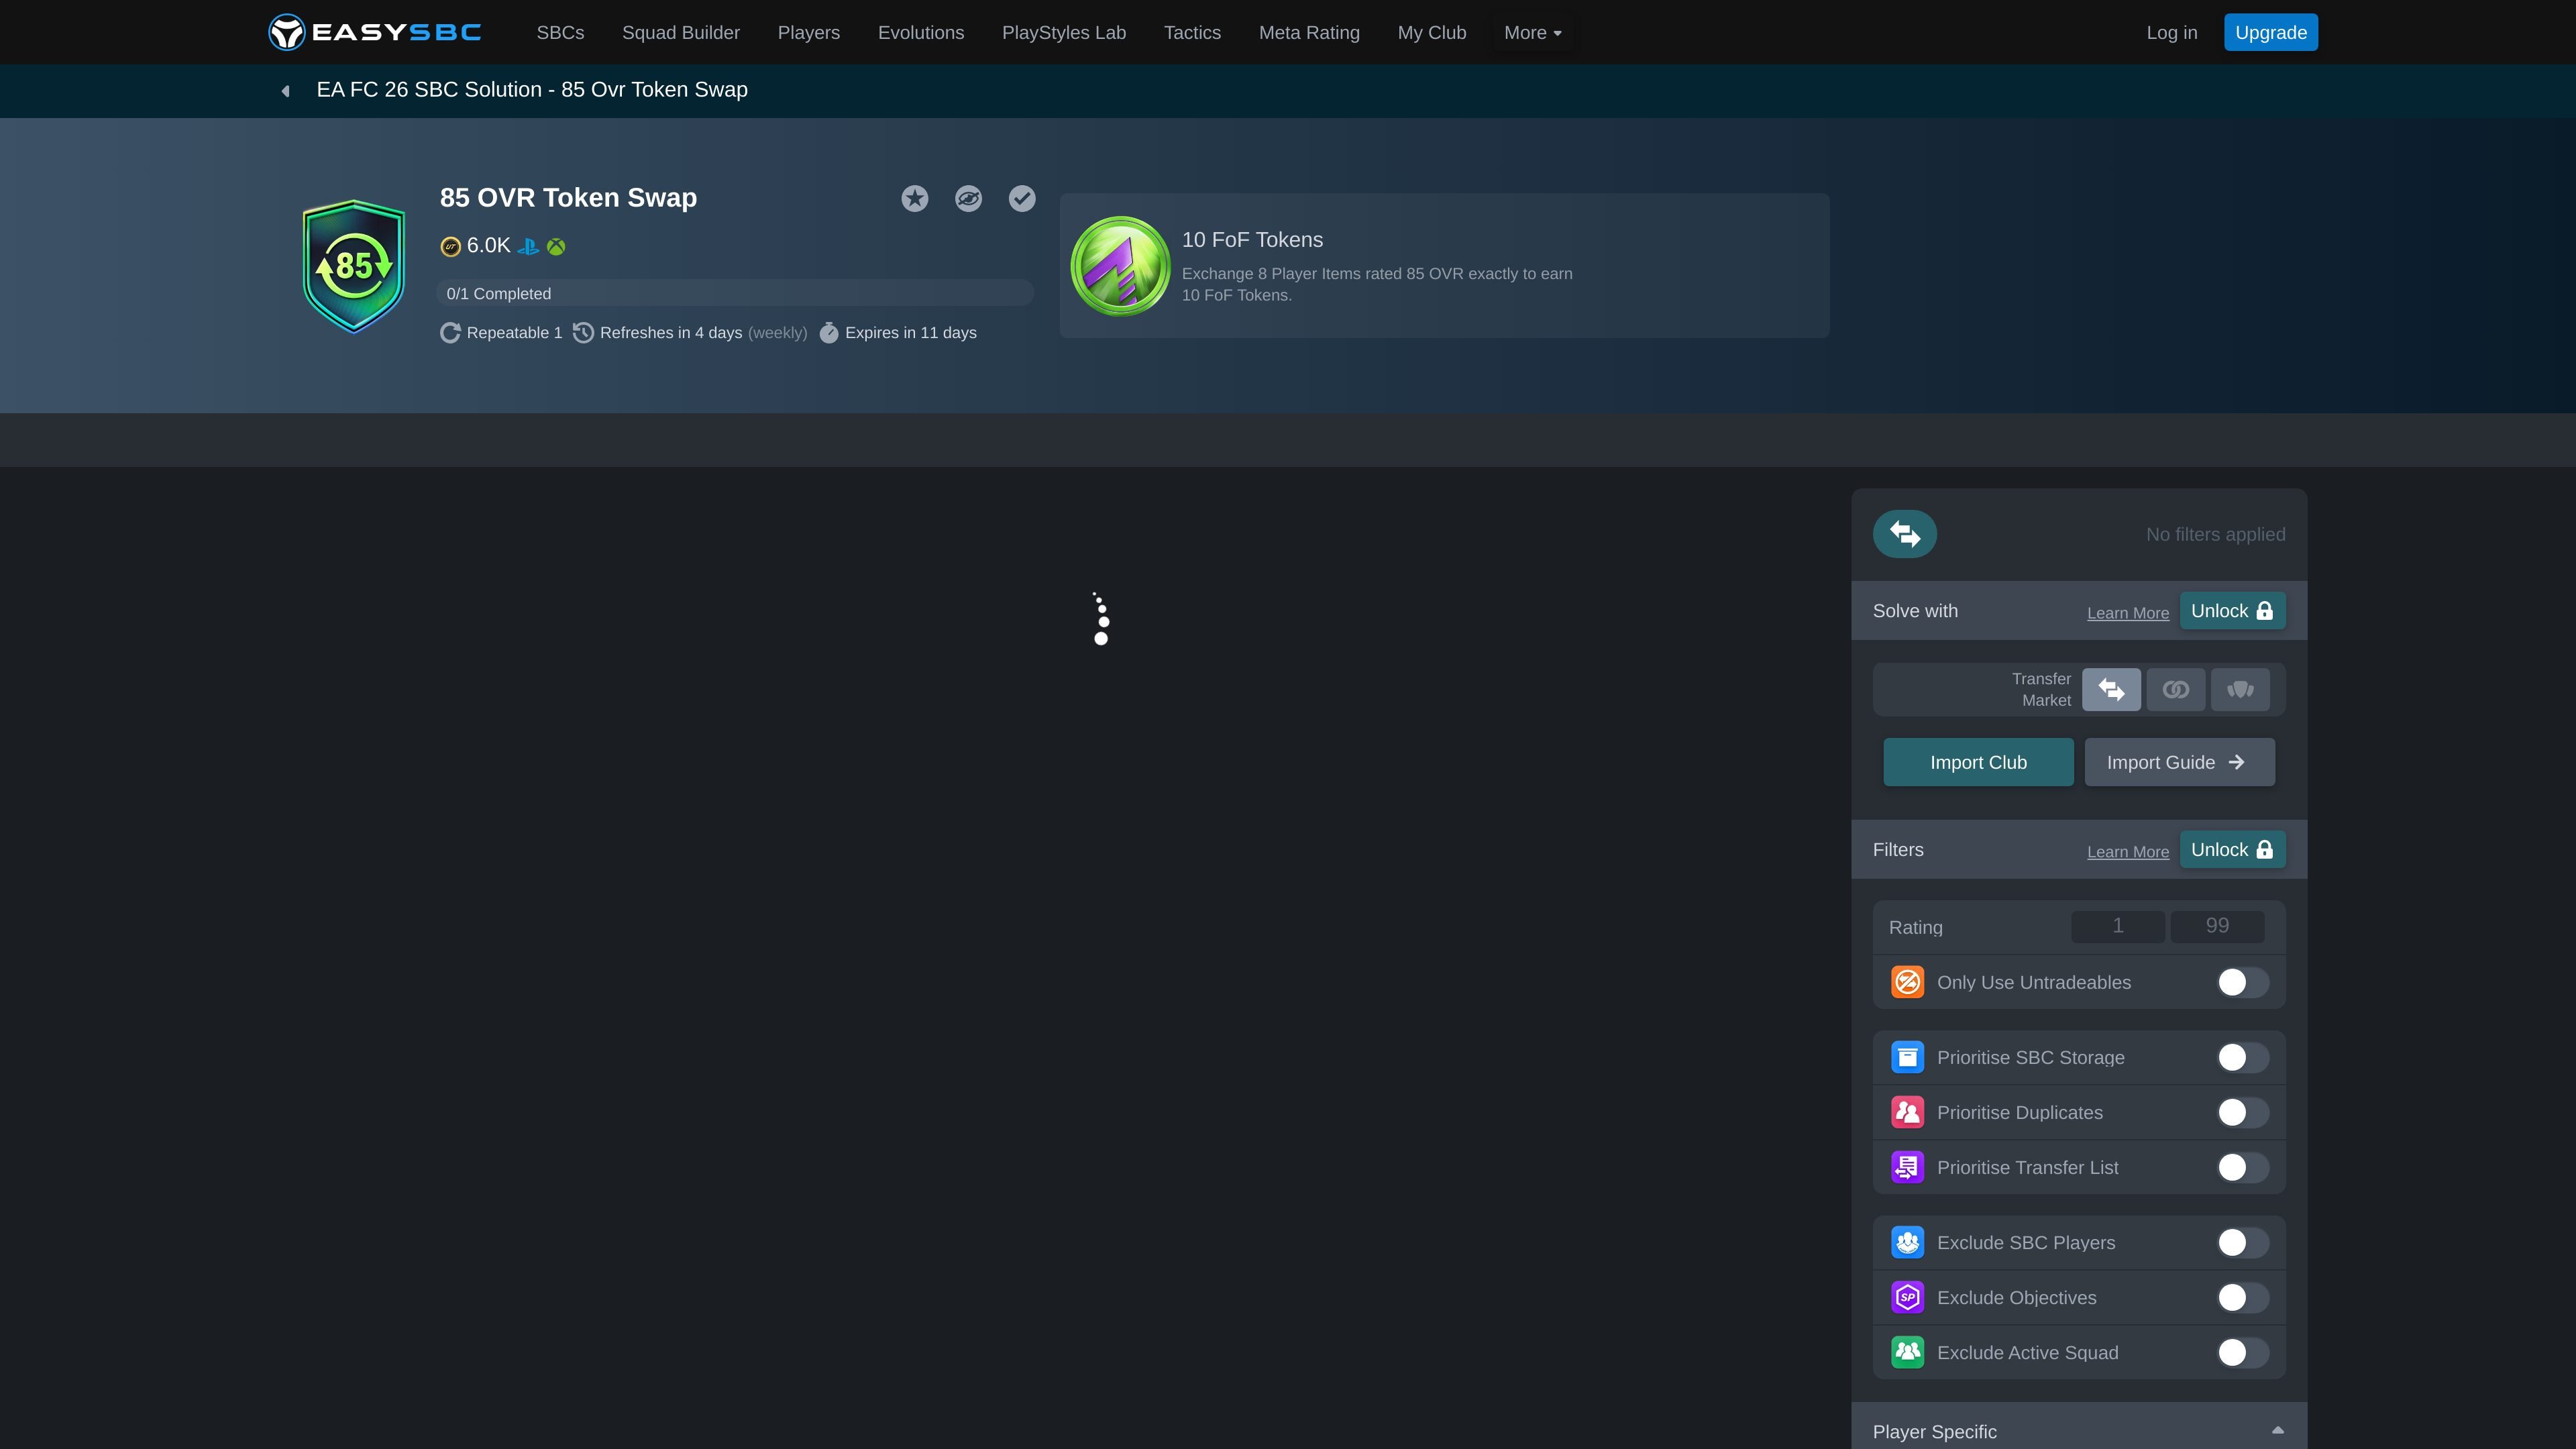The height and width of the screenshot is (1449, 2576).
Task: Open Meta Rating page
Action: 1309,33
